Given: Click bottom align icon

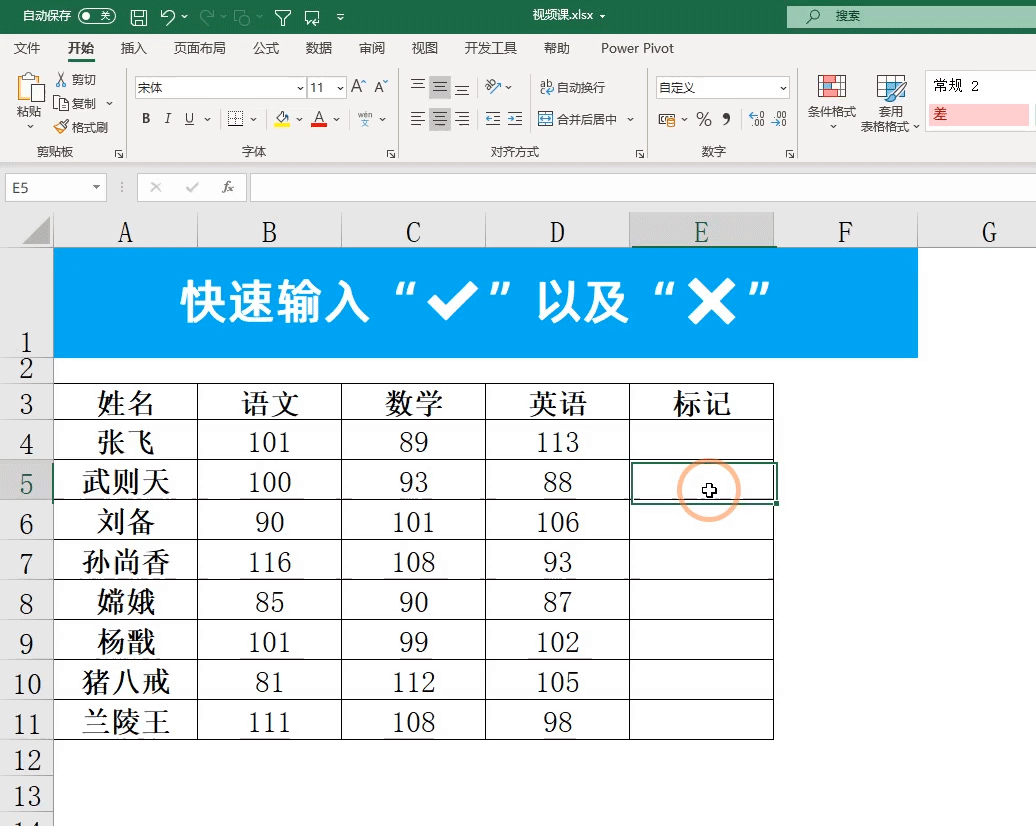Looking at the screenshot, I should tap(462, 87).
